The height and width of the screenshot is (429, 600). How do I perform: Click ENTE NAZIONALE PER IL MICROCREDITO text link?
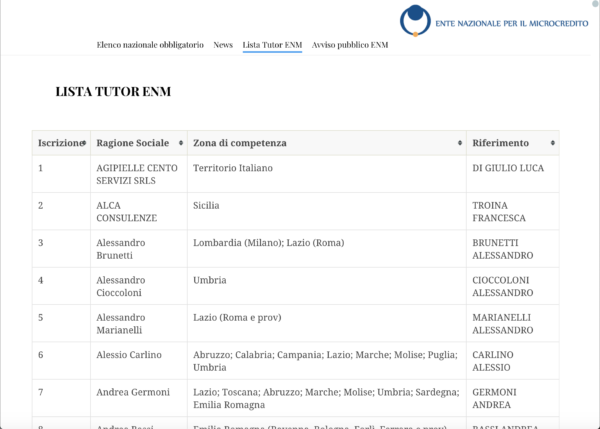(512, 23)
